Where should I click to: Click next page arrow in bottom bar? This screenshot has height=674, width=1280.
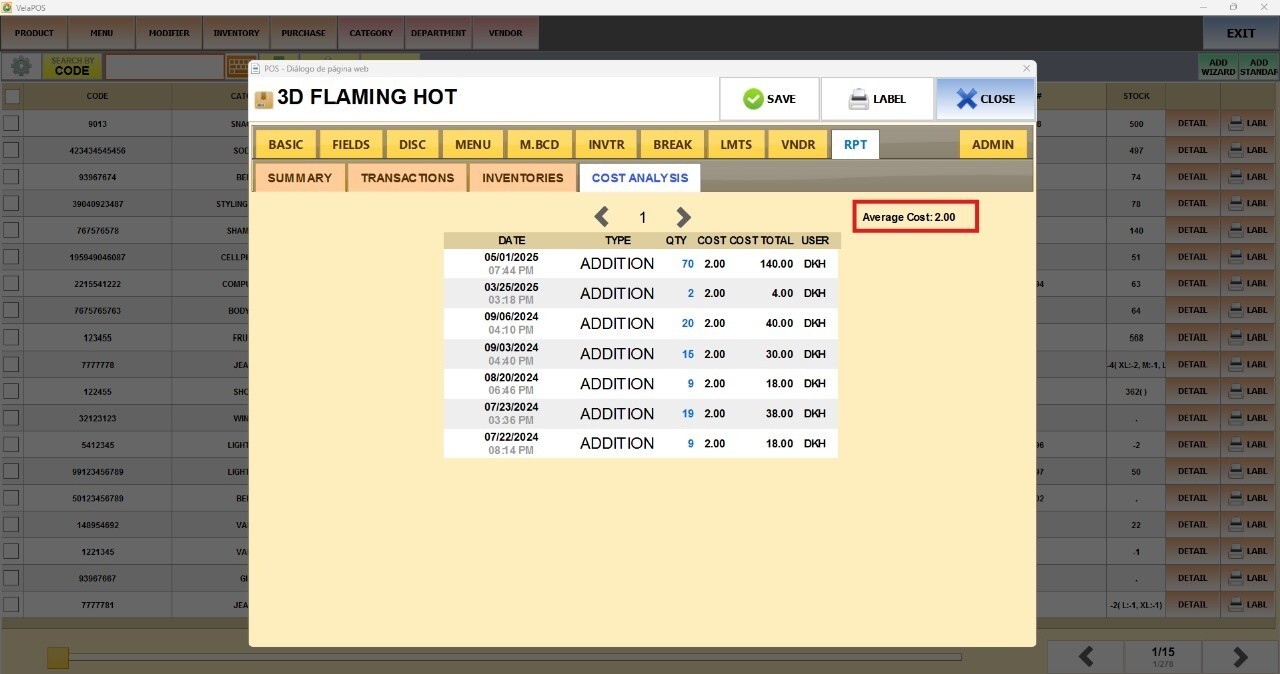pos(1240,656)
